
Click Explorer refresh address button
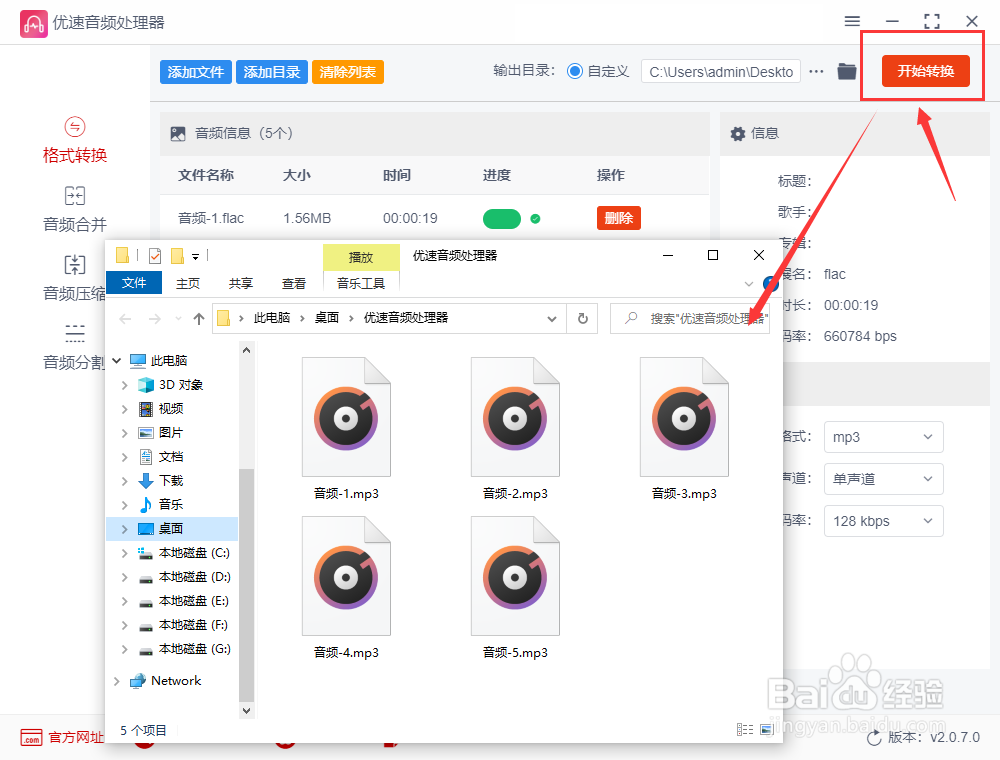[582, 318]
